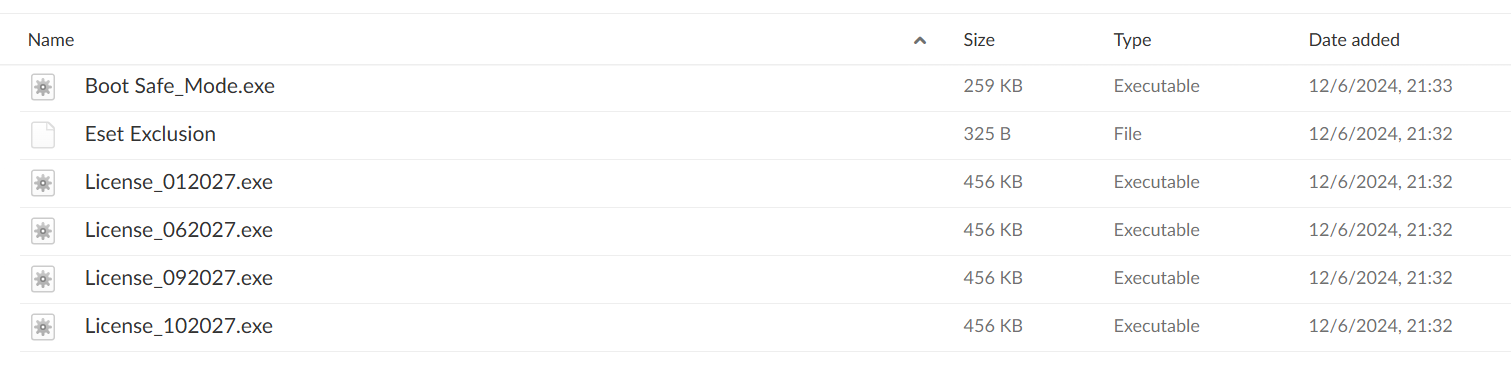The image size is (1511, 383).
Task: Open the Eset Exclusion file name
Action: coord(150,134)
